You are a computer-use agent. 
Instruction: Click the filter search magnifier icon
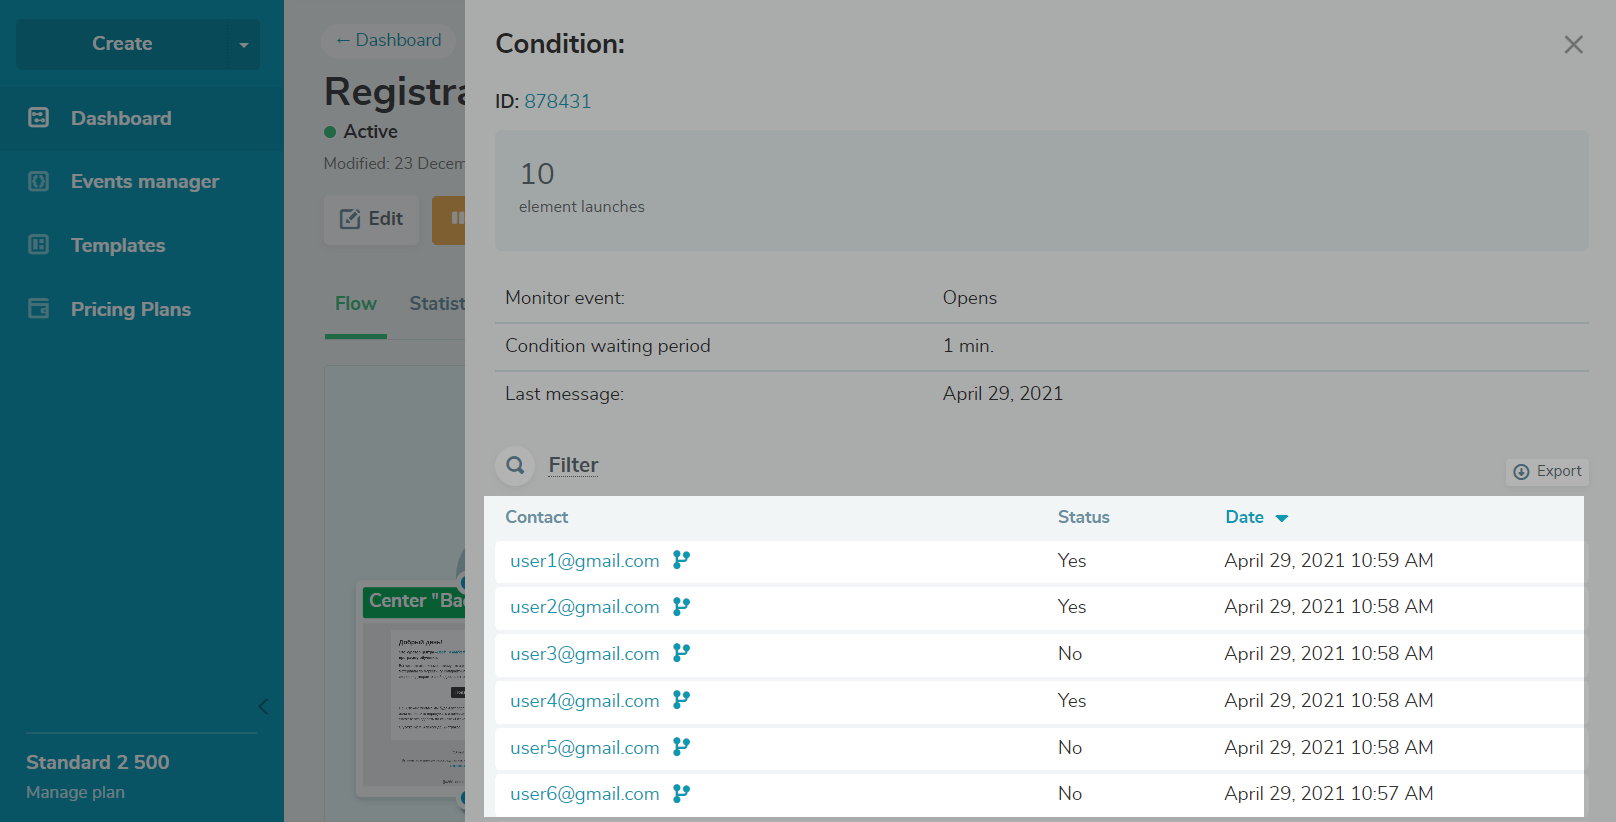coord(515,465)
